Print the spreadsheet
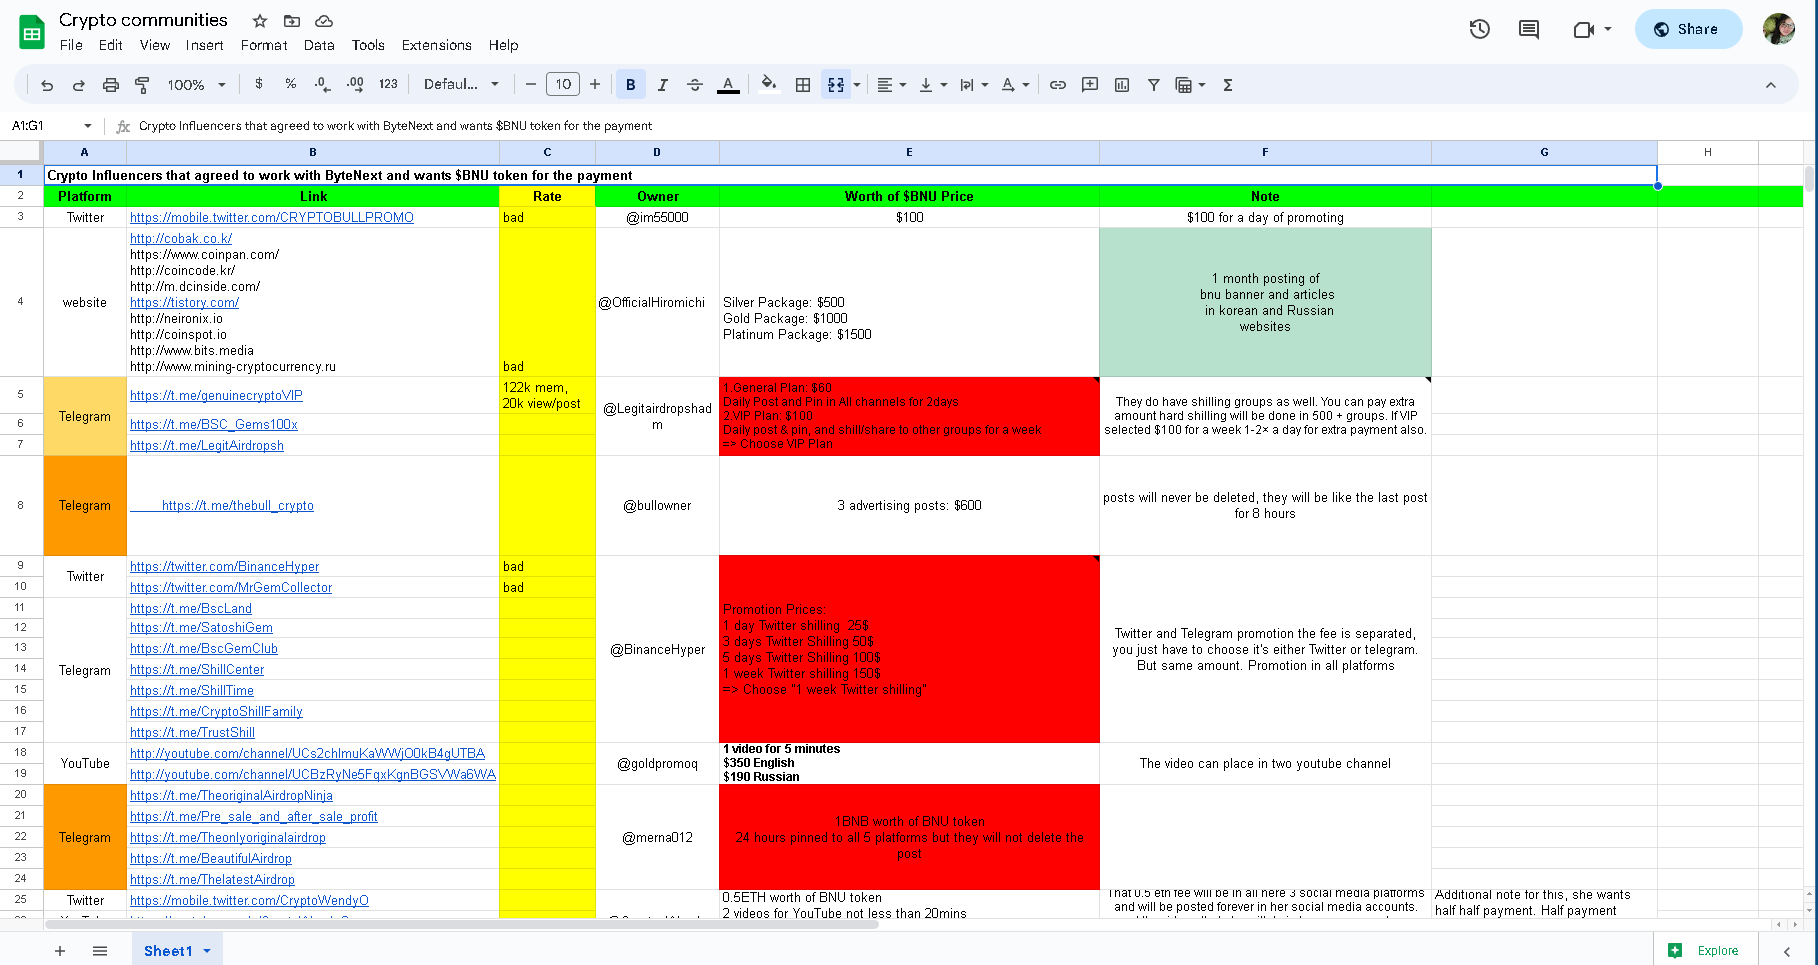The height and width of the screenshot is (965, 1818). click(x=111, y=85)
